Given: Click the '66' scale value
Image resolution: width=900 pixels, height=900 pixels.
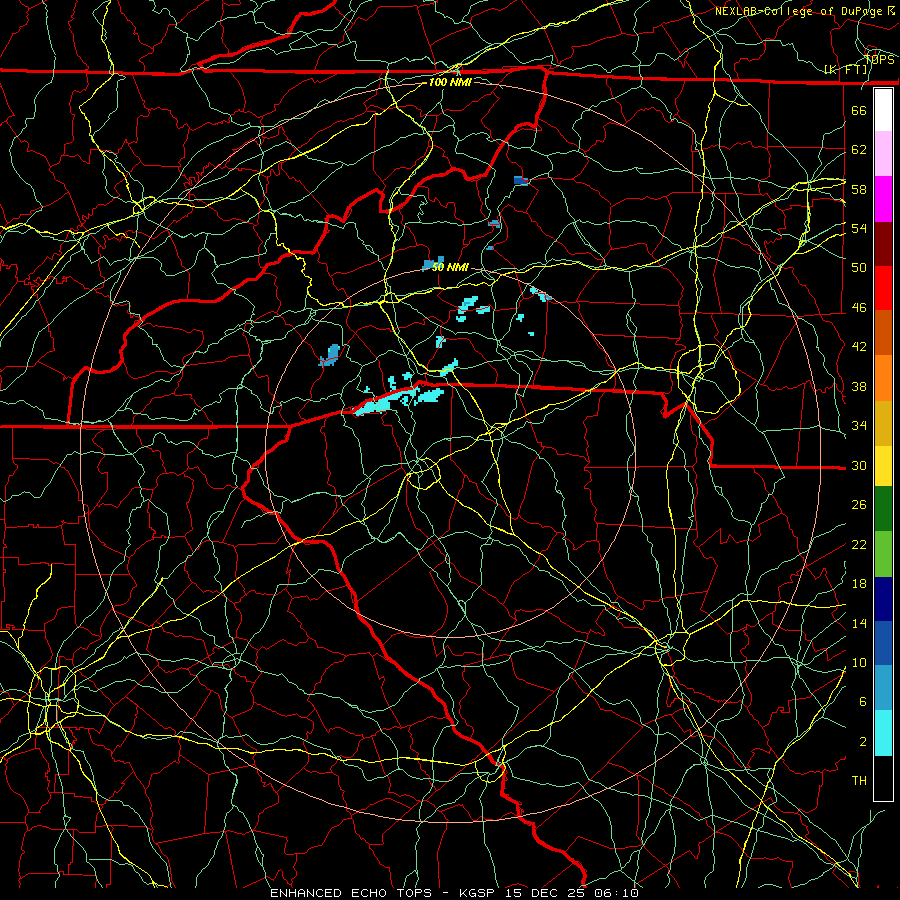Looking at the screenshot, I should click(x=859, y=110).
